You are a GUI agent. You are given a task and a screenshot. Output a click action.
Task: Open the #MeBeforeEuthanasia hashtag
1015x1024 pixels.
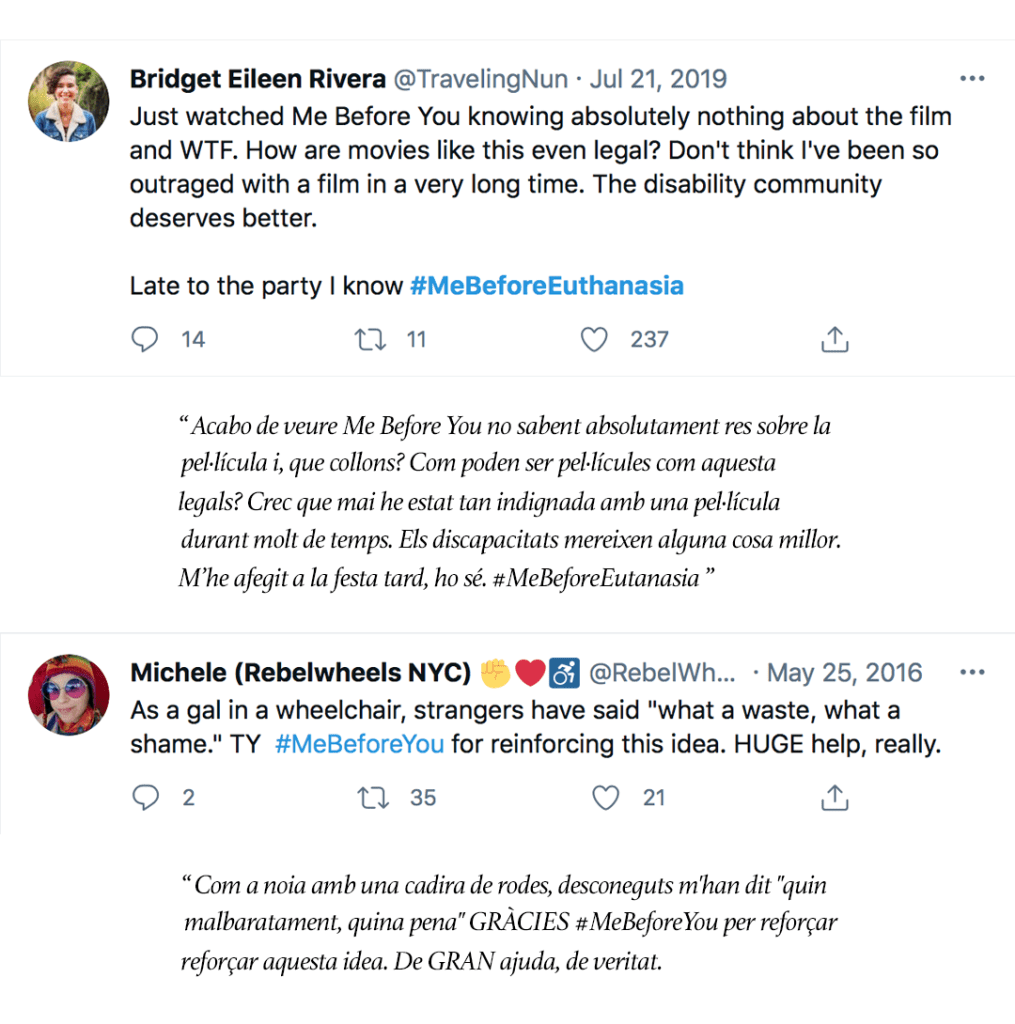coord(547,286)
